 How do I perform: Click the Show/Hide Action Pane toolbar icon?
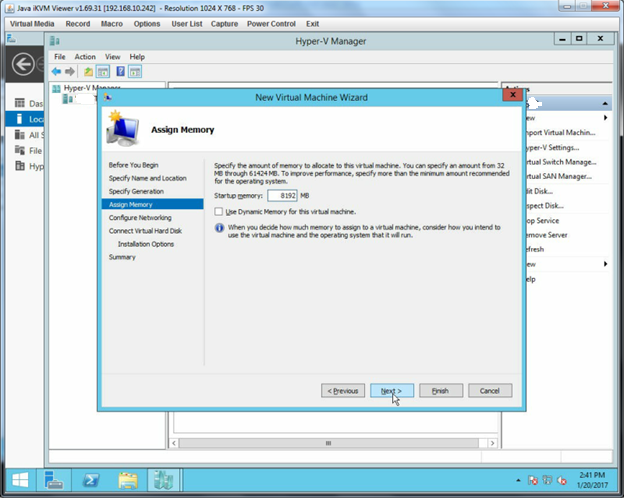(x=135, y=72)
